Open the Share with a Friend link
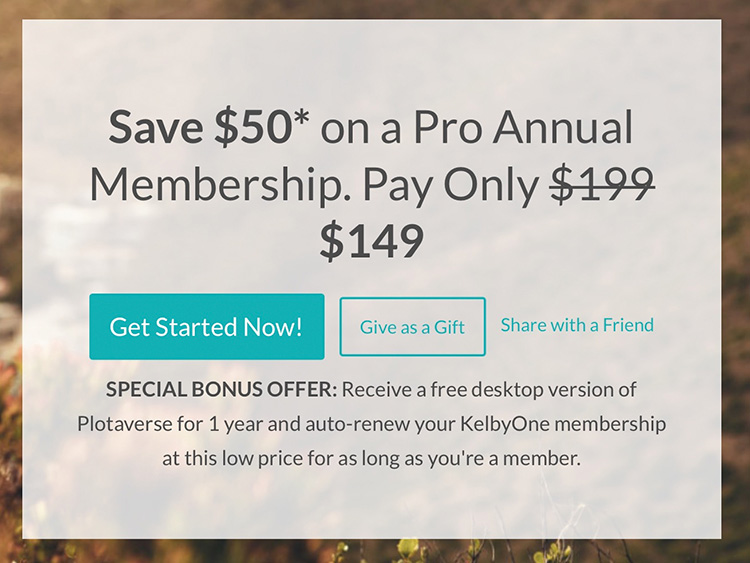 click(577, 325)
